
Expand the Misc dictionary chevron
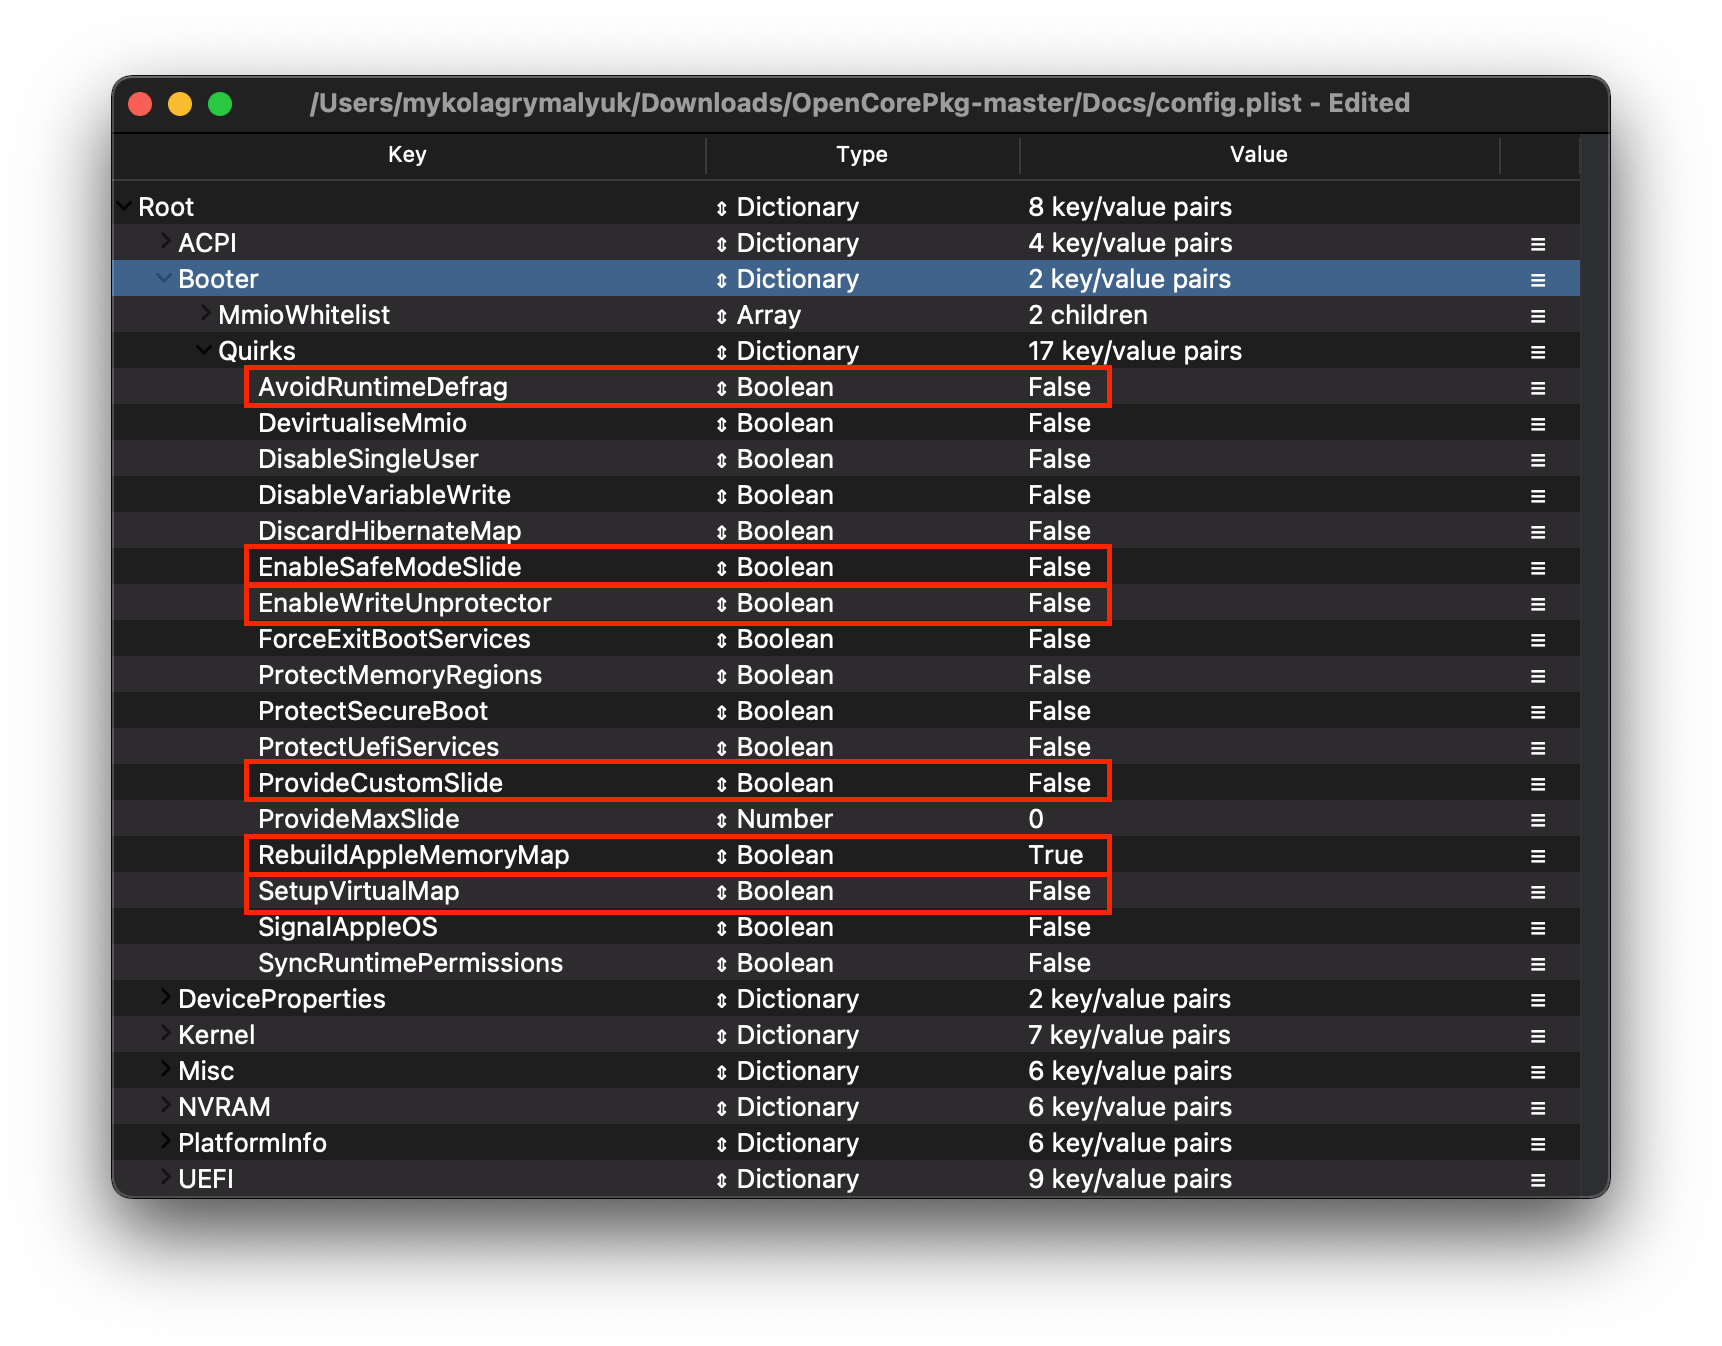tap(165, 1069)
